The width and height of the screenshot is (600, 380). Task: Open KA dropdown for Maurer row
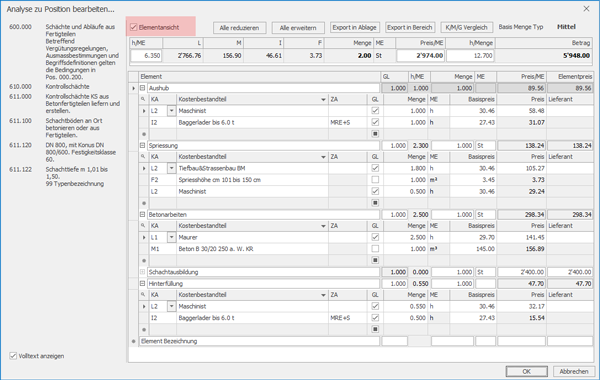click(x=171, y=237)
